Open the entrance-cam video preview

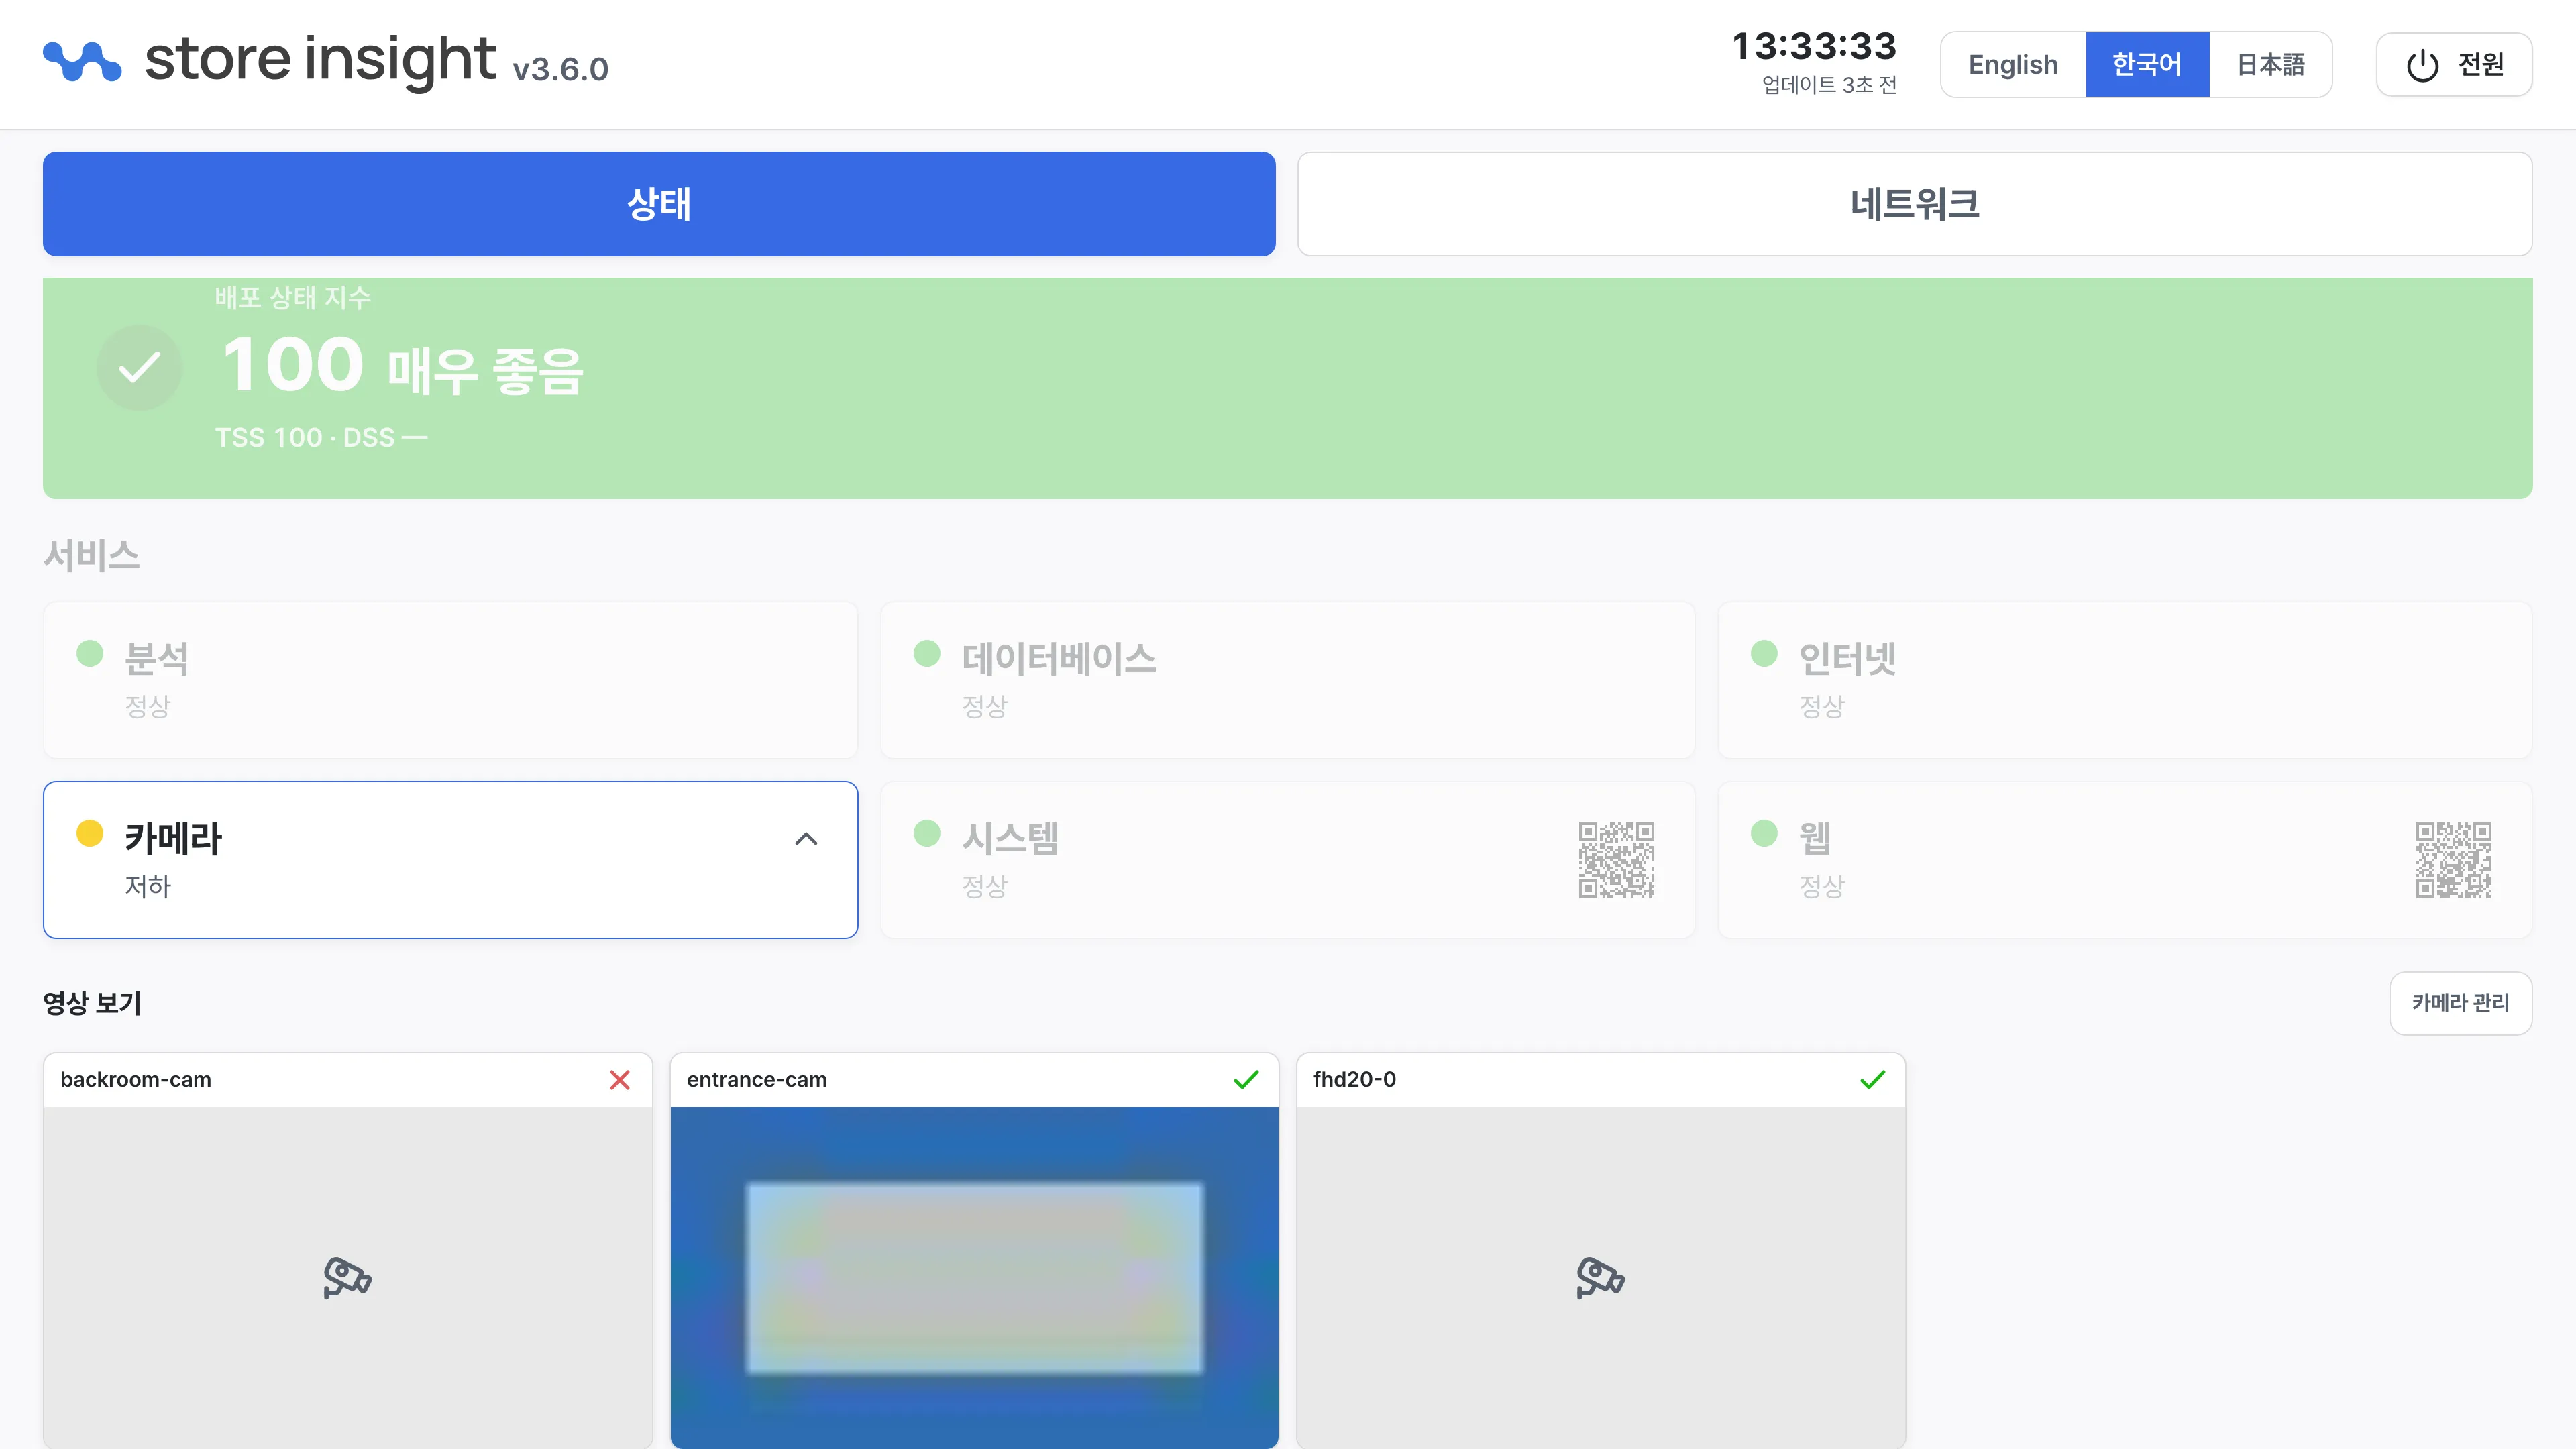point(974,1277)
